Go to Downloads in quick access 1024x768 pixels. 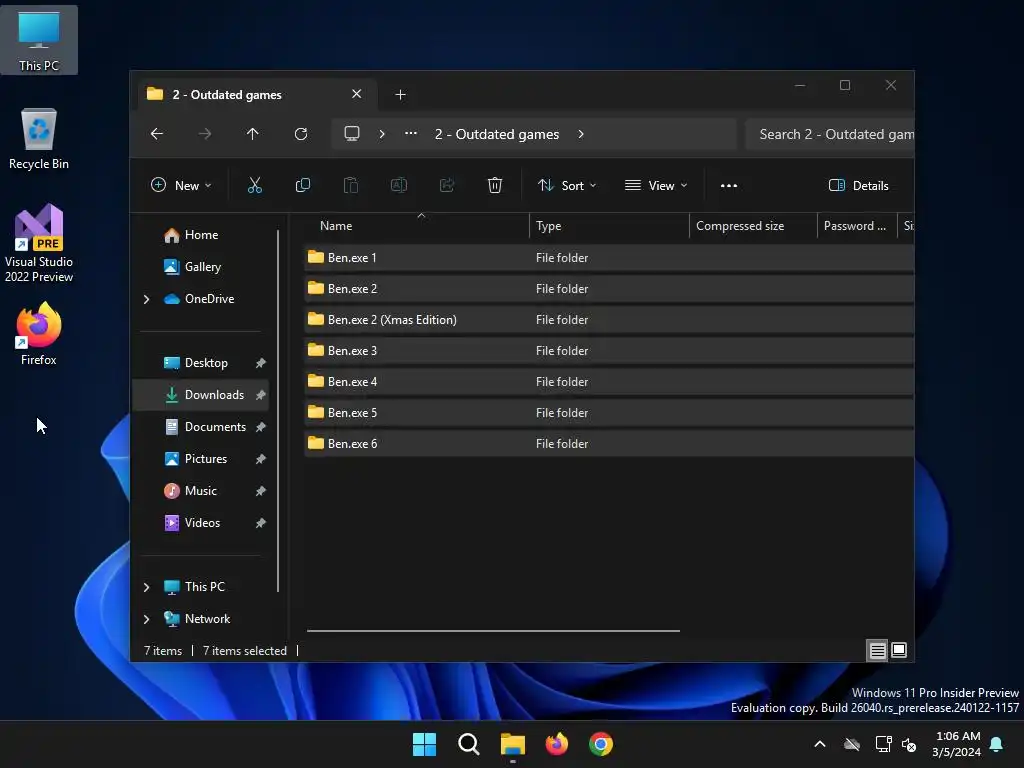[201, 395]
